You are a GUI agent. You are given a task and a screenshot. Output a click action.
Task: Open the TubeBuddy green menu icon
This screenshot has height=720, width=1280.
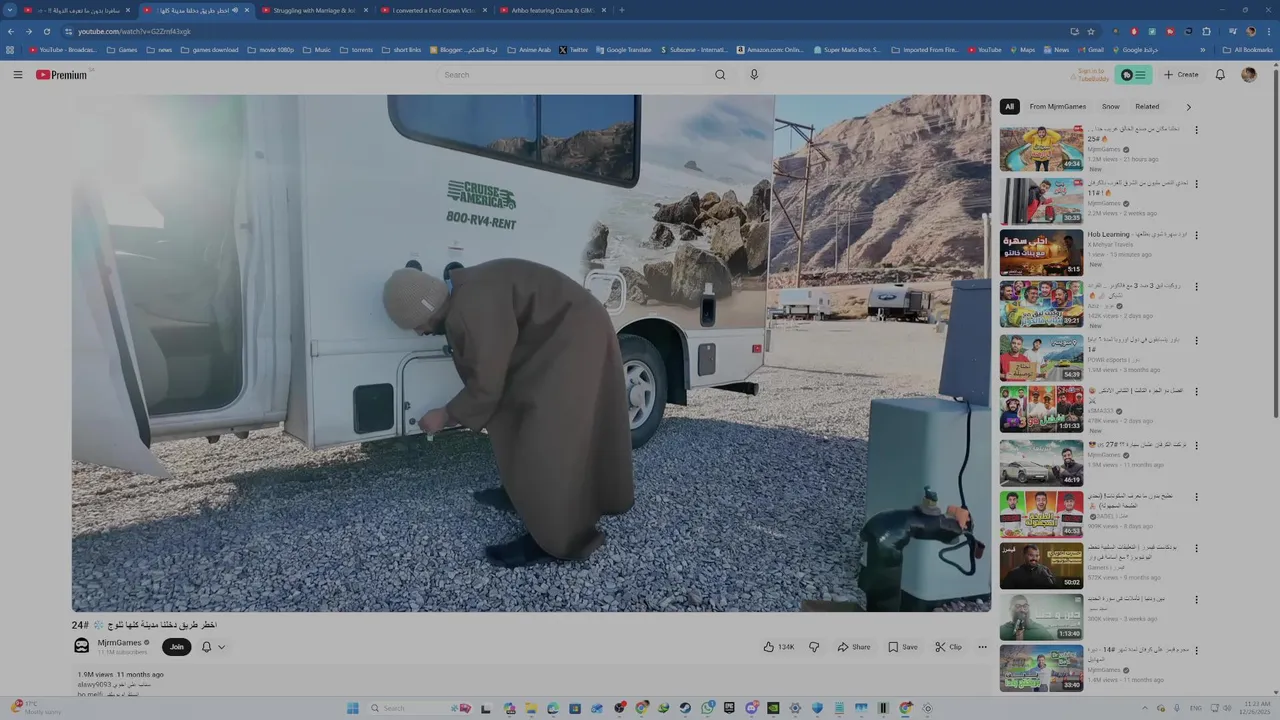pos(1135,75)
